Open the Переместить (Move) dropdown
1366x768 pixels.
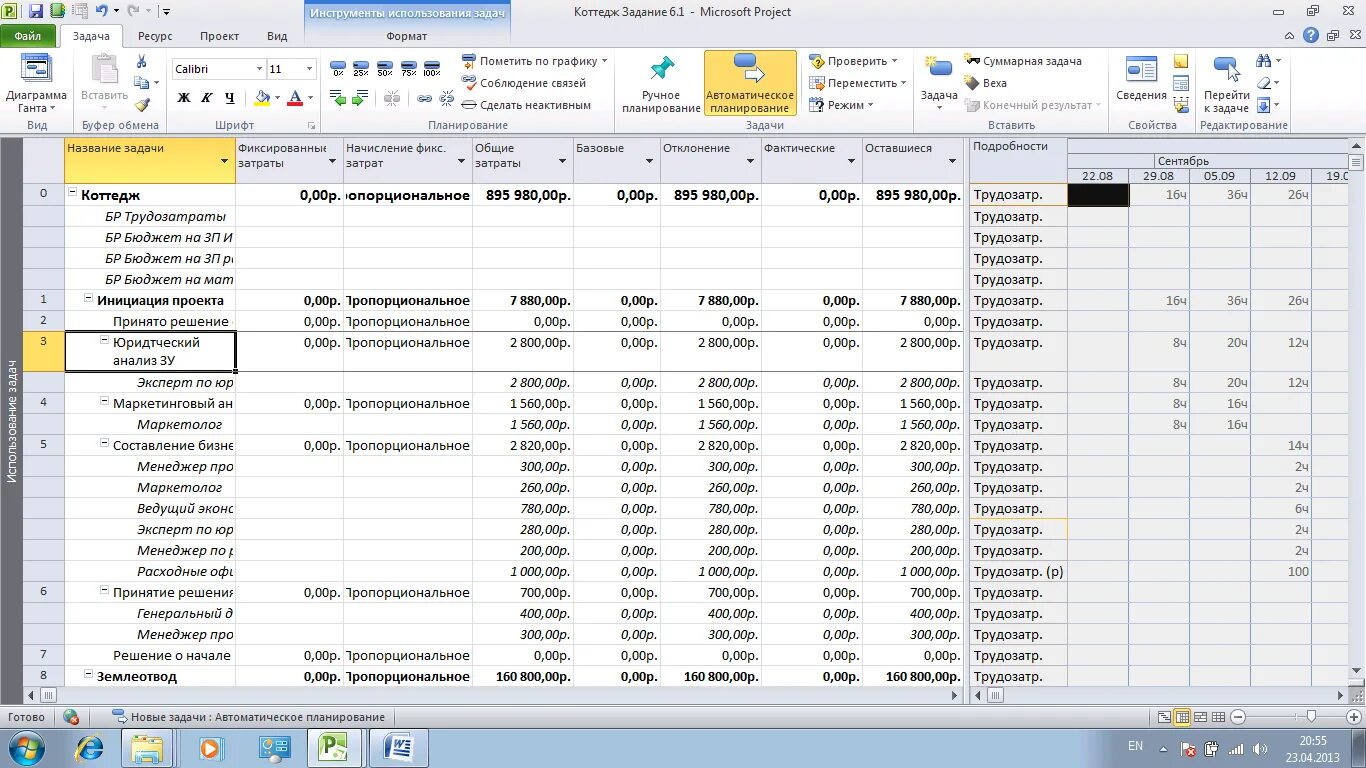pyautogui.click(x=903, y=83)
